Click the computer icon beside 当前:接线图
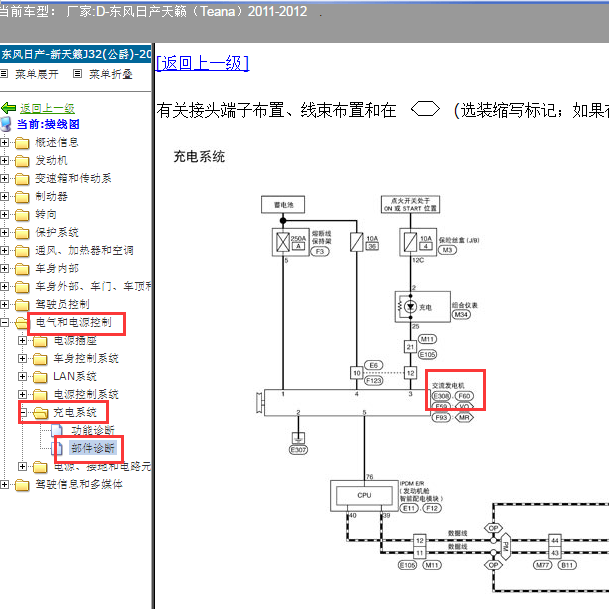609x609 pixels. (6, 124)
